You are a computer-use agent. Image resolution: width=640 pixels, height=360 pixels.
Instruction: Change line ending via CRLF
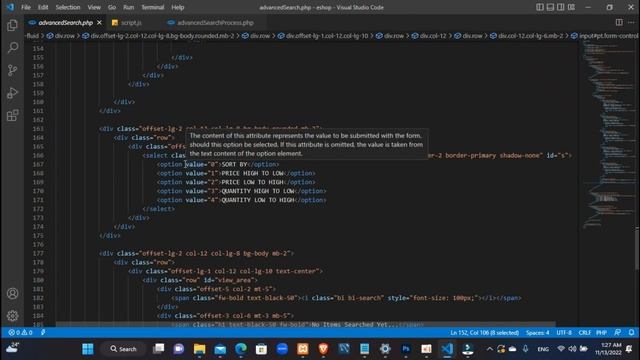click(x=584, y=333)
